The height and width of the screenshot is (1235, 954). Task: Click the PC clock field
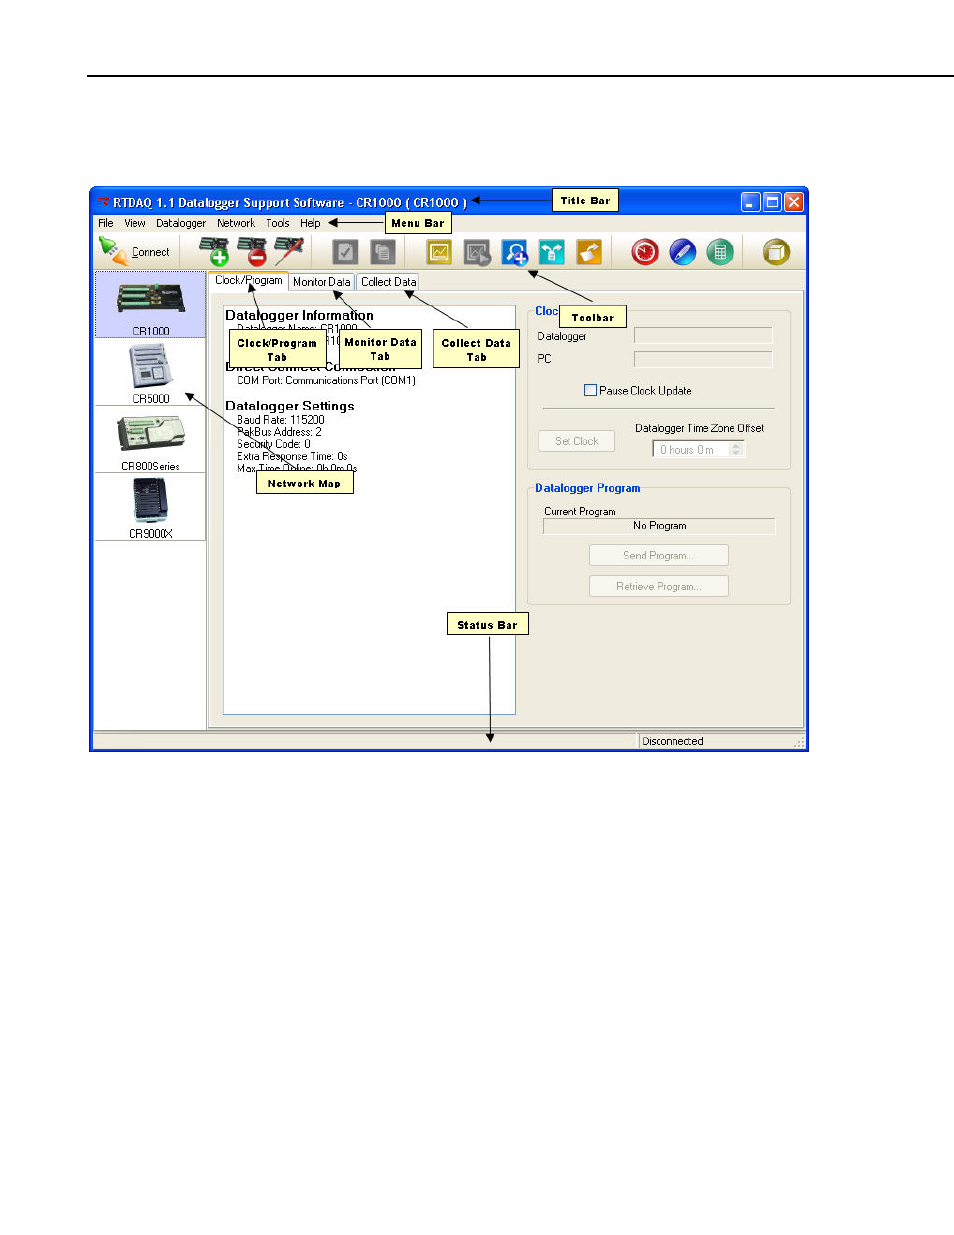(x=703, y=359)
